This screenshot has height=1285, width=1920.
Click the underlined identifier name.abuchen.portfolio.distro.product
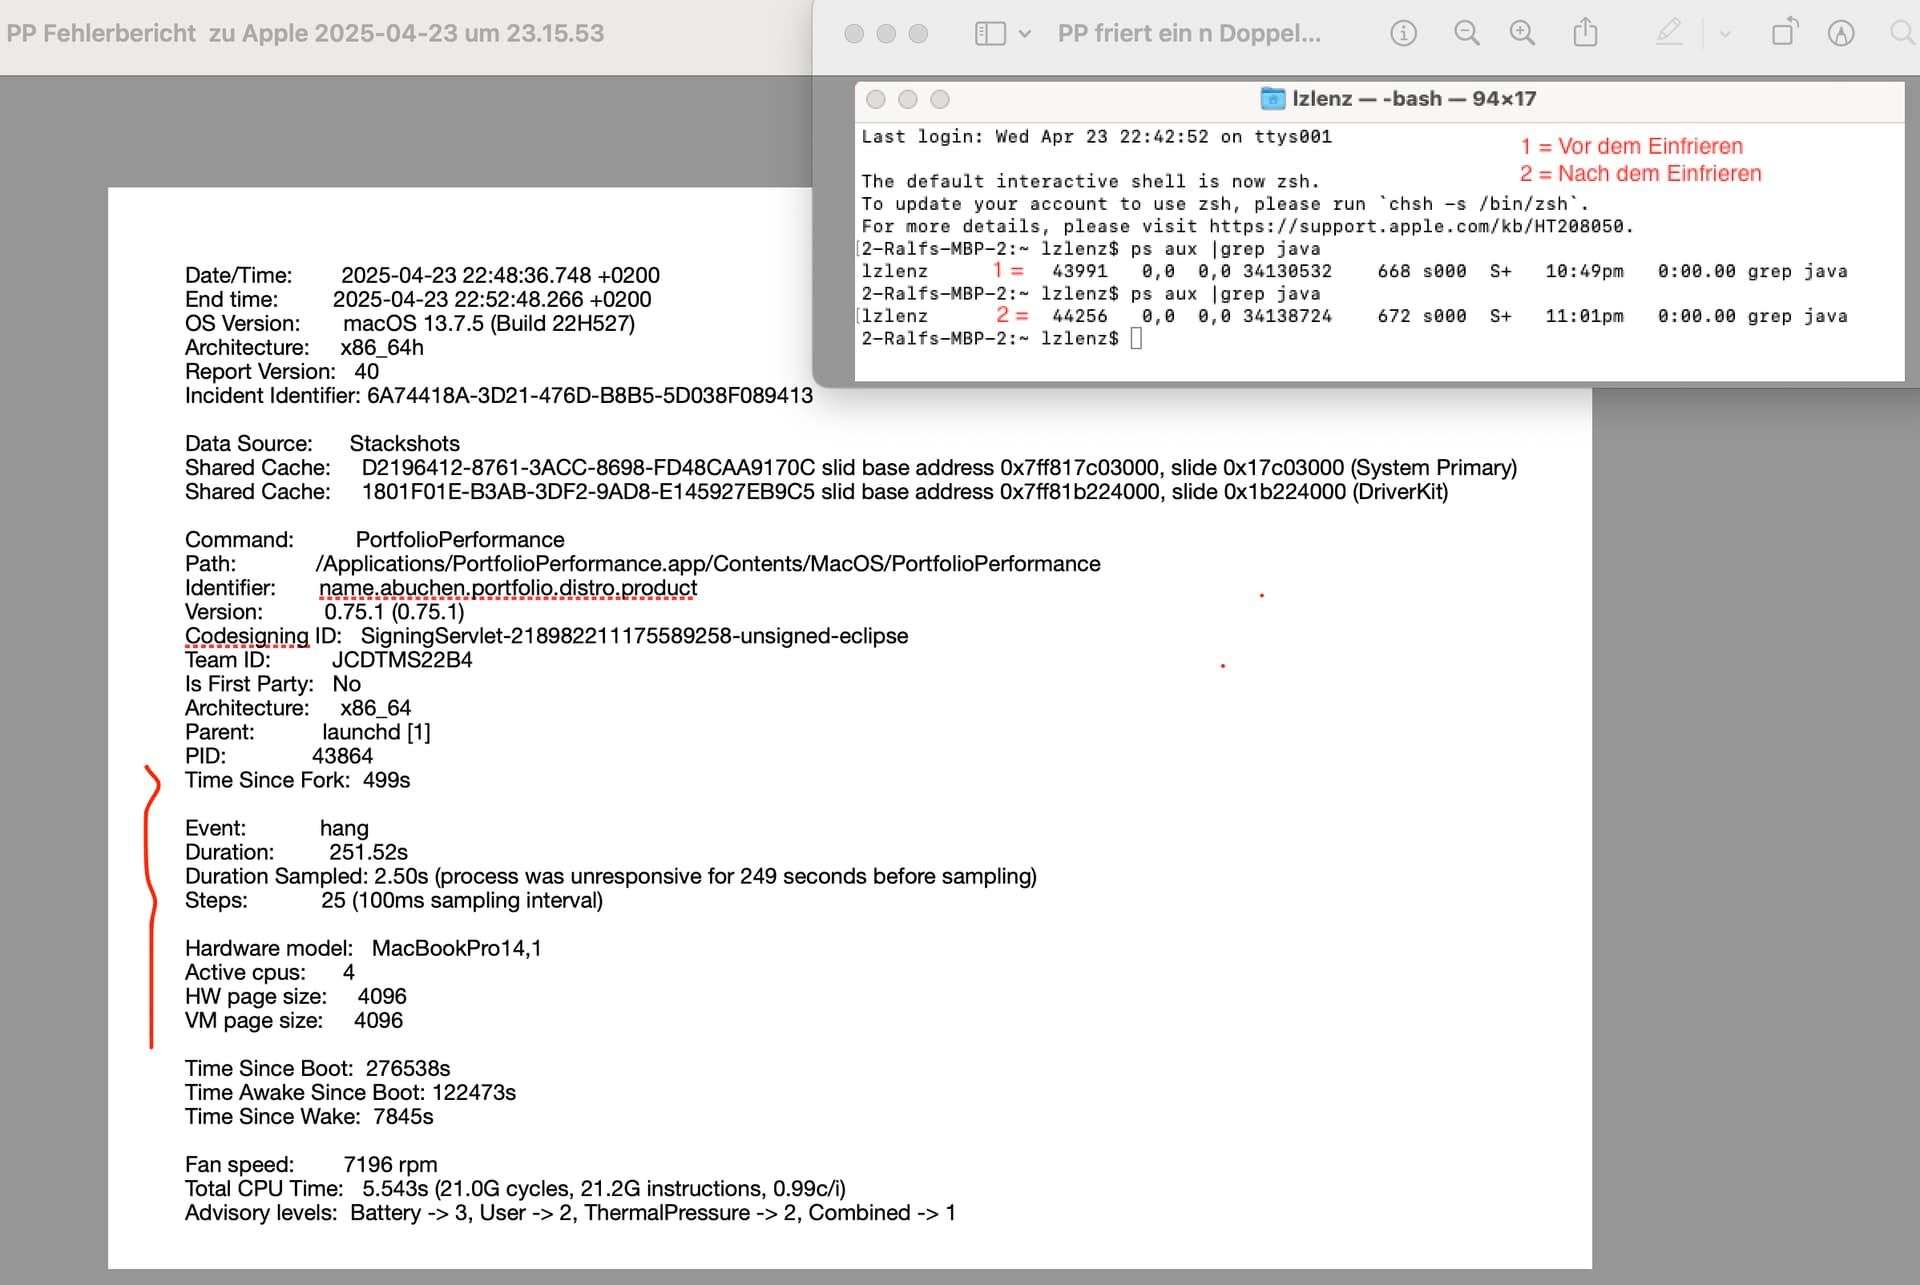[508, 588]
